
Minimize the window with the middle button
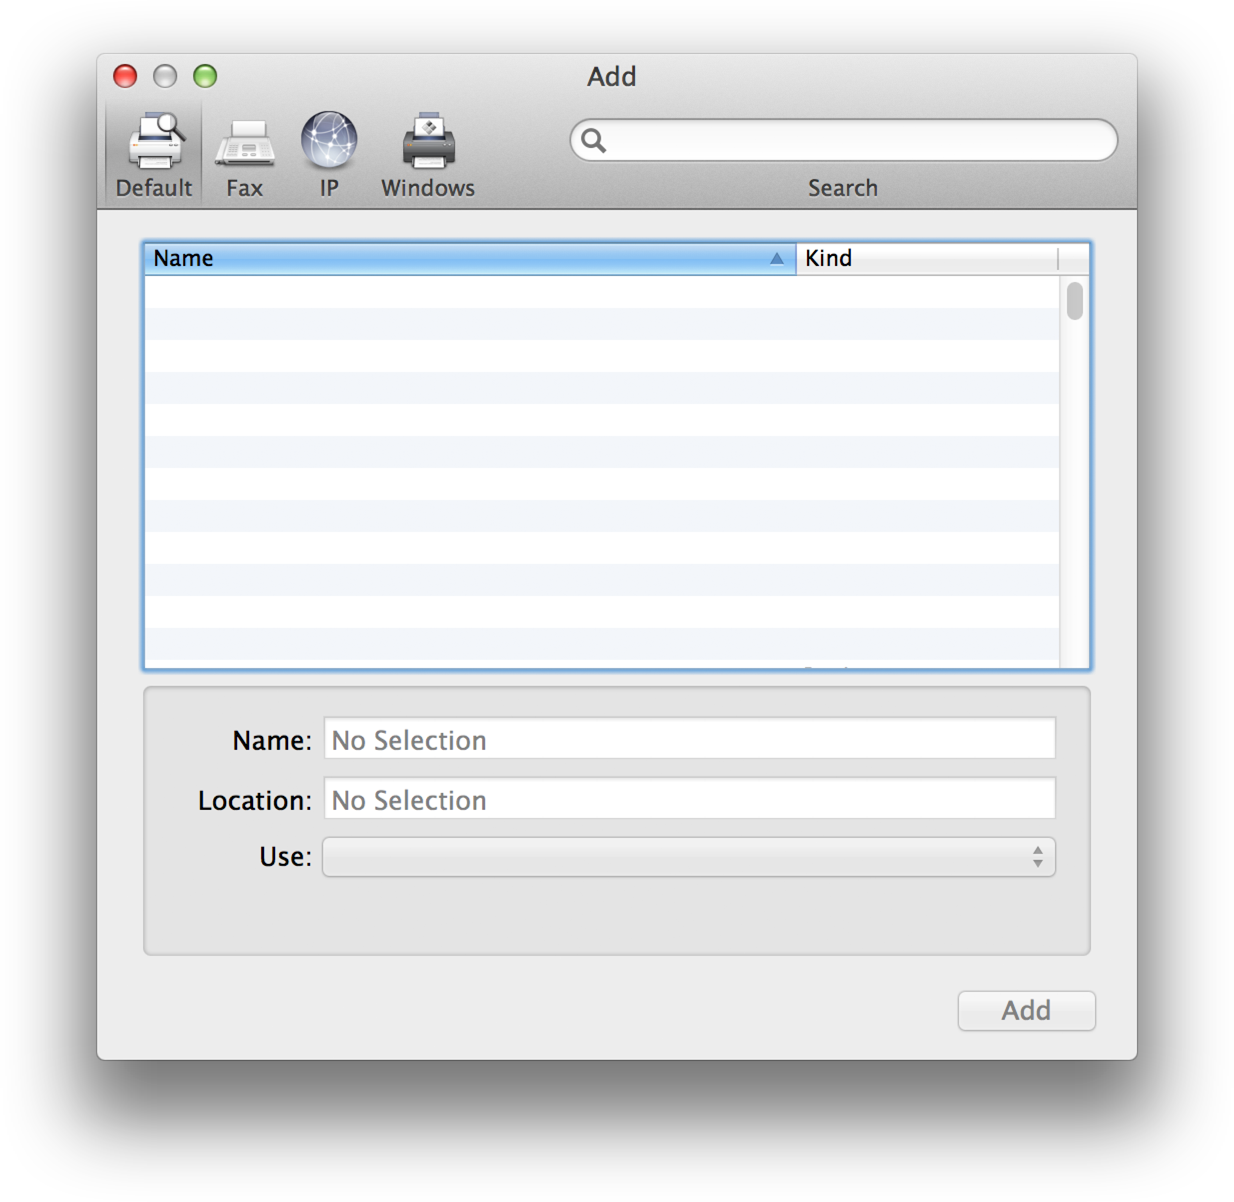165,76
